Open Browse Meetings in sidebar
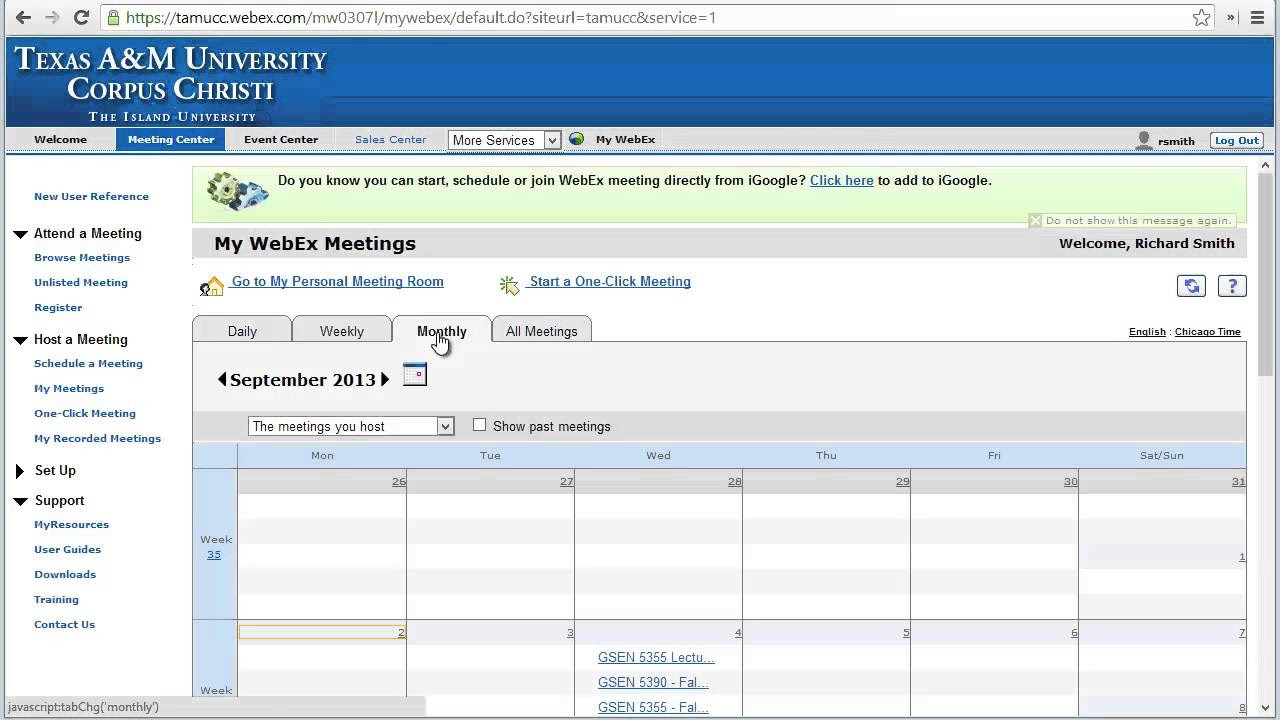This screenshot has width=1280, height=720. point(82,258)
